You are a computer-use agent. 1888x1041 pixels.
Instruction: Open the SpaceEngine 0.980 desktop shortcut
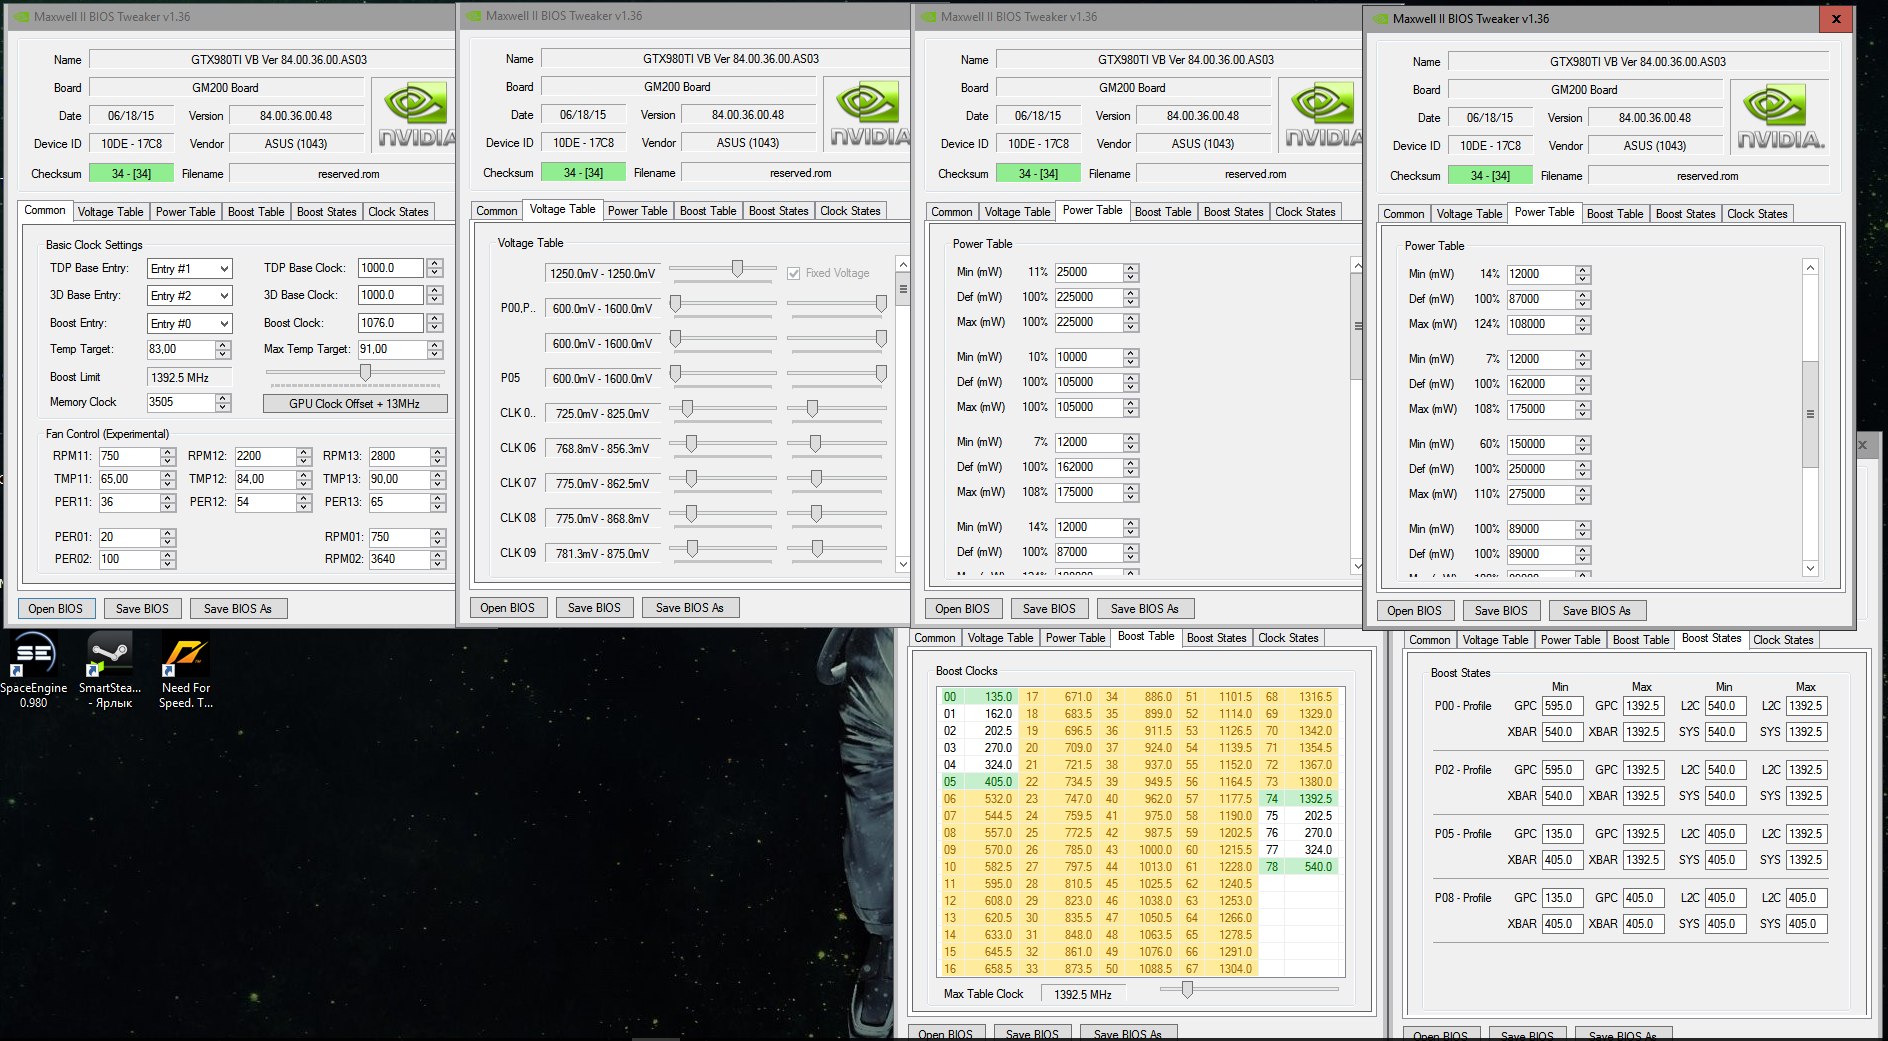pos(33,670)
